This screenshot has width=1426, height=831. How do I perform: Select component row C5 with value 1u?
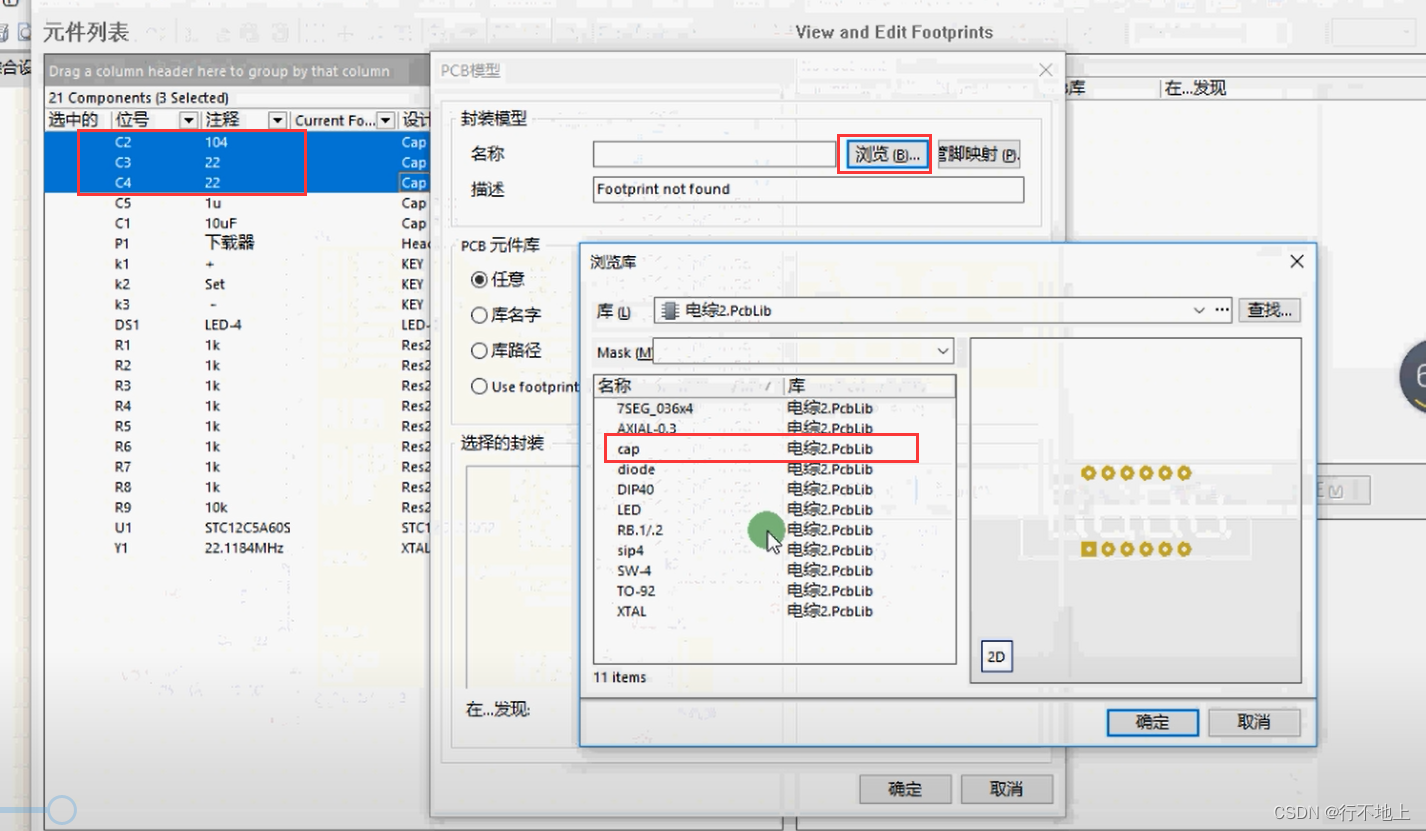pyautogui.click(x=239, y=203)
